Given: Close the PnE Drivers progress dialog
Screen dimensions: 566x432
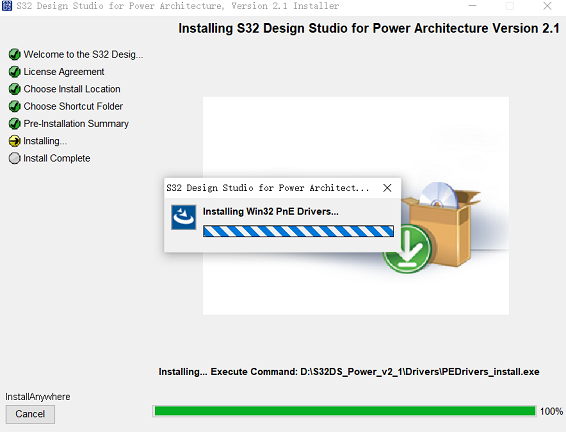Looking at the screenshot, I should click(x=387, y=188).
